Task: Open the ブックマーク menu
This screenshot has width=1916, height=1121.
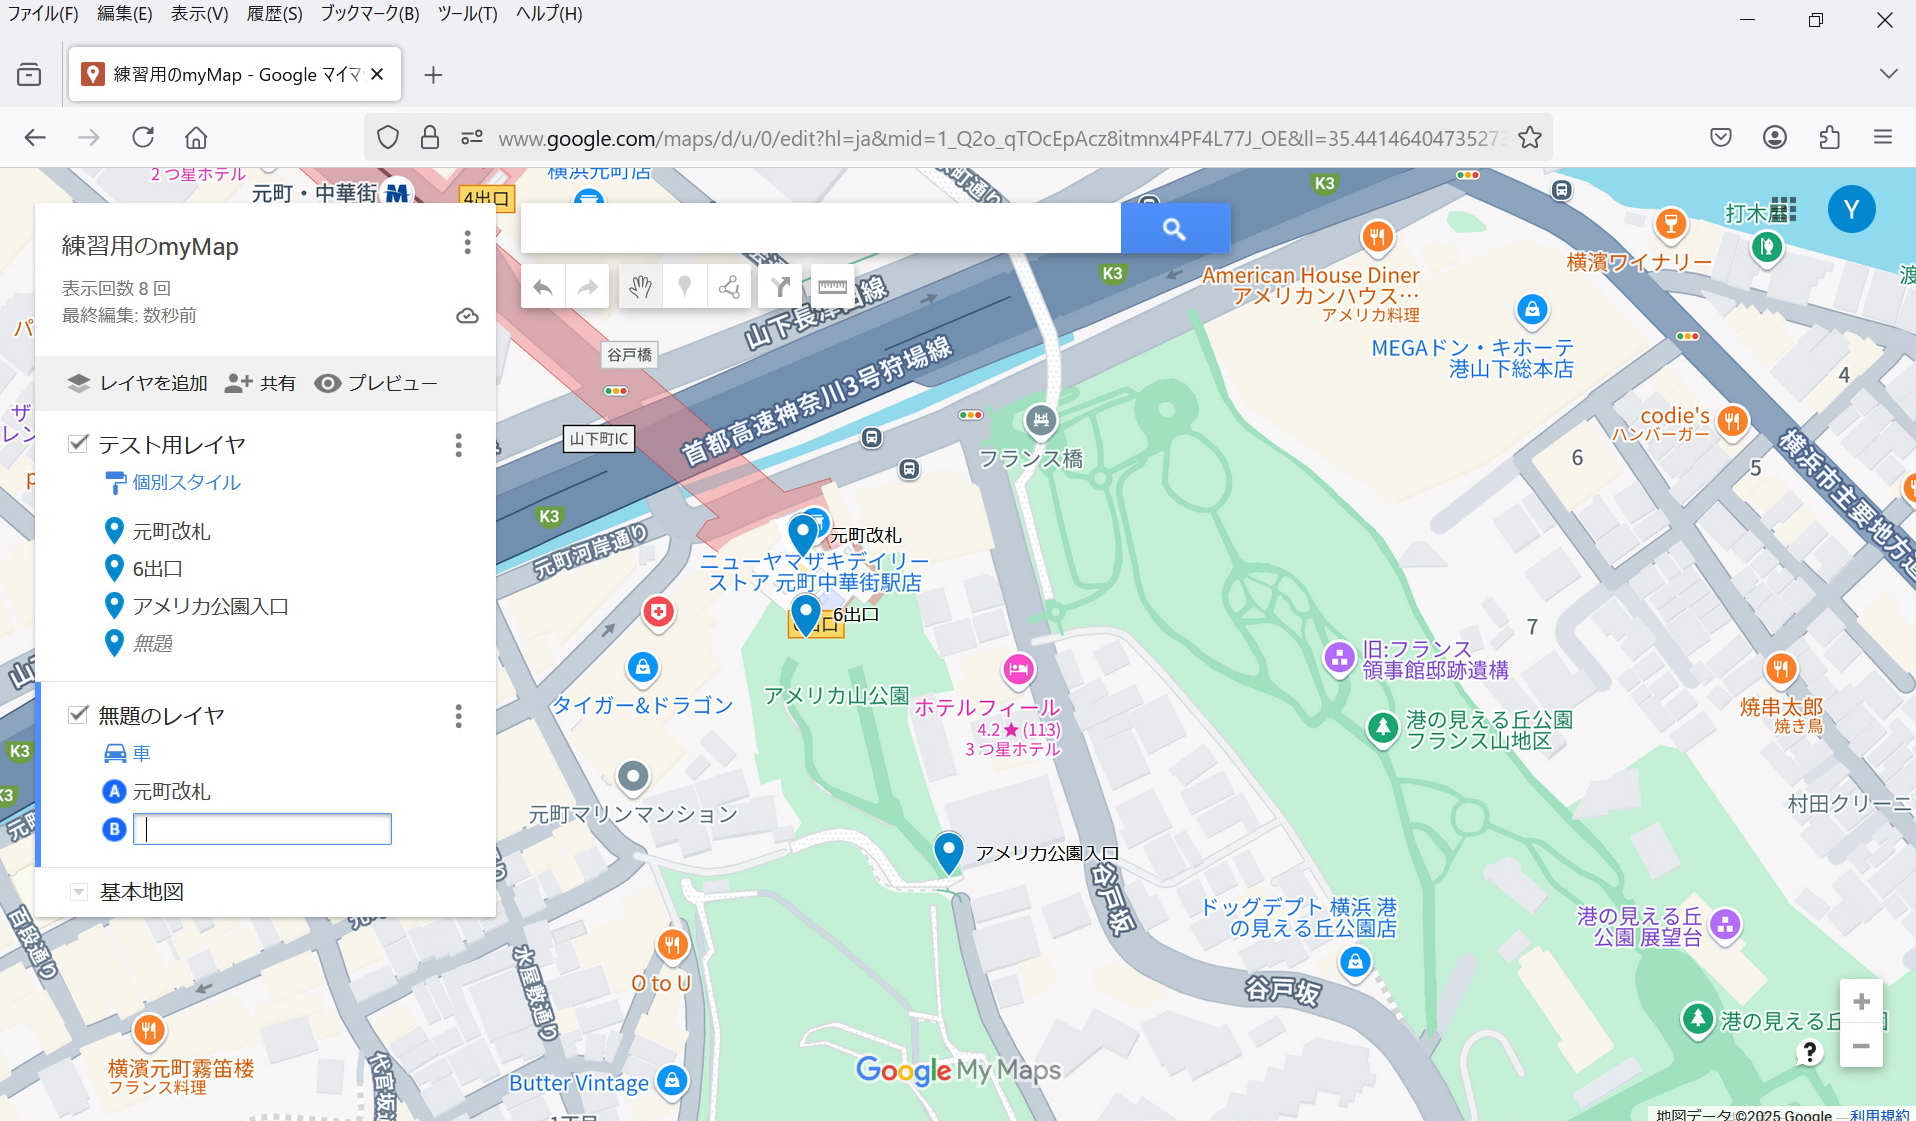Action: click(369, 14)
